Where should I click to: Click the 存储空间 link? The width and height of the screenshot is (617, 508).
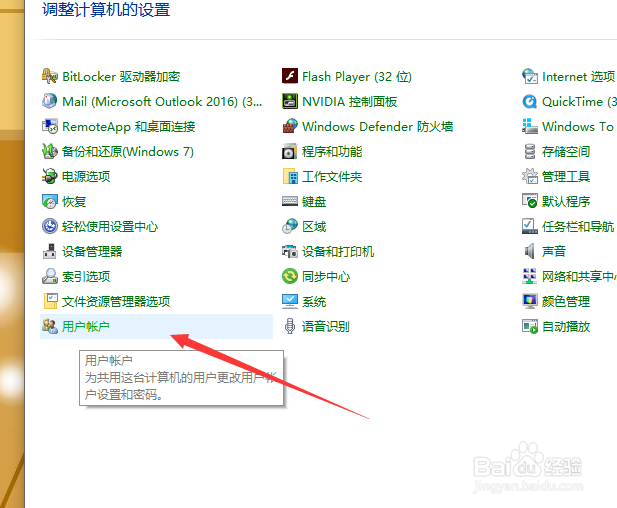[x=566, y=151]
